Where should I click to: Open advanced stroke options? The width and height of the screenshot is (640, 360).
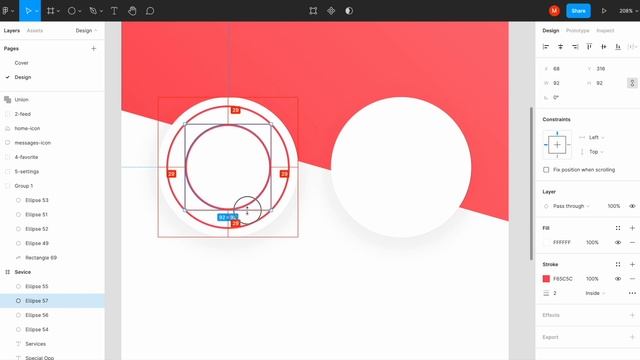point(632,293)
